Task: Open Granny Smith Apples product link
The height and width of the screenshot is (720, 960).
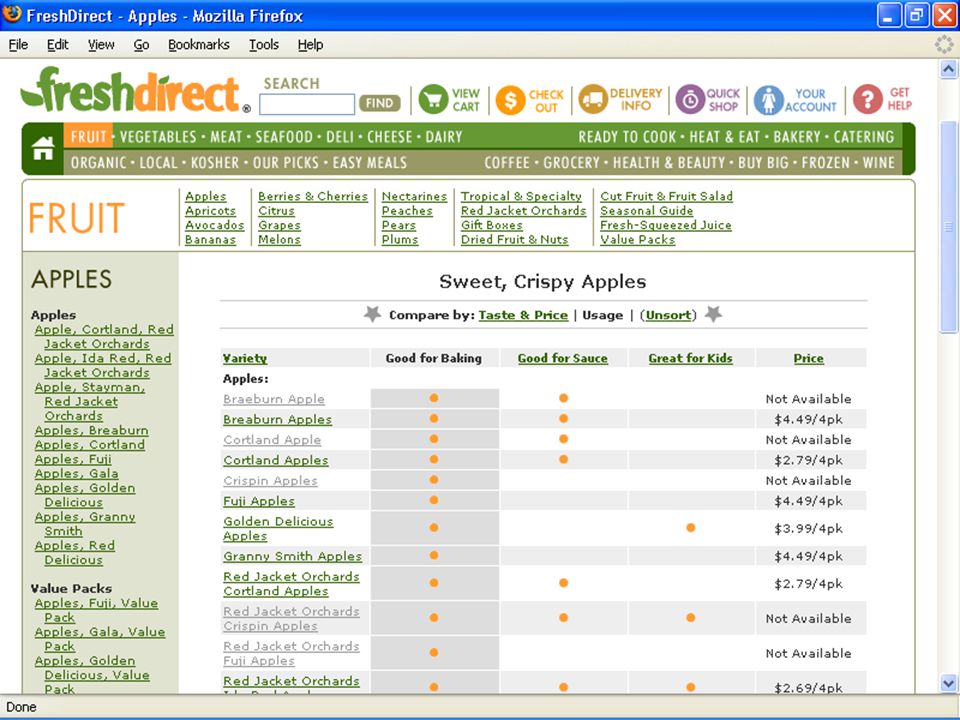Action: 293,557
